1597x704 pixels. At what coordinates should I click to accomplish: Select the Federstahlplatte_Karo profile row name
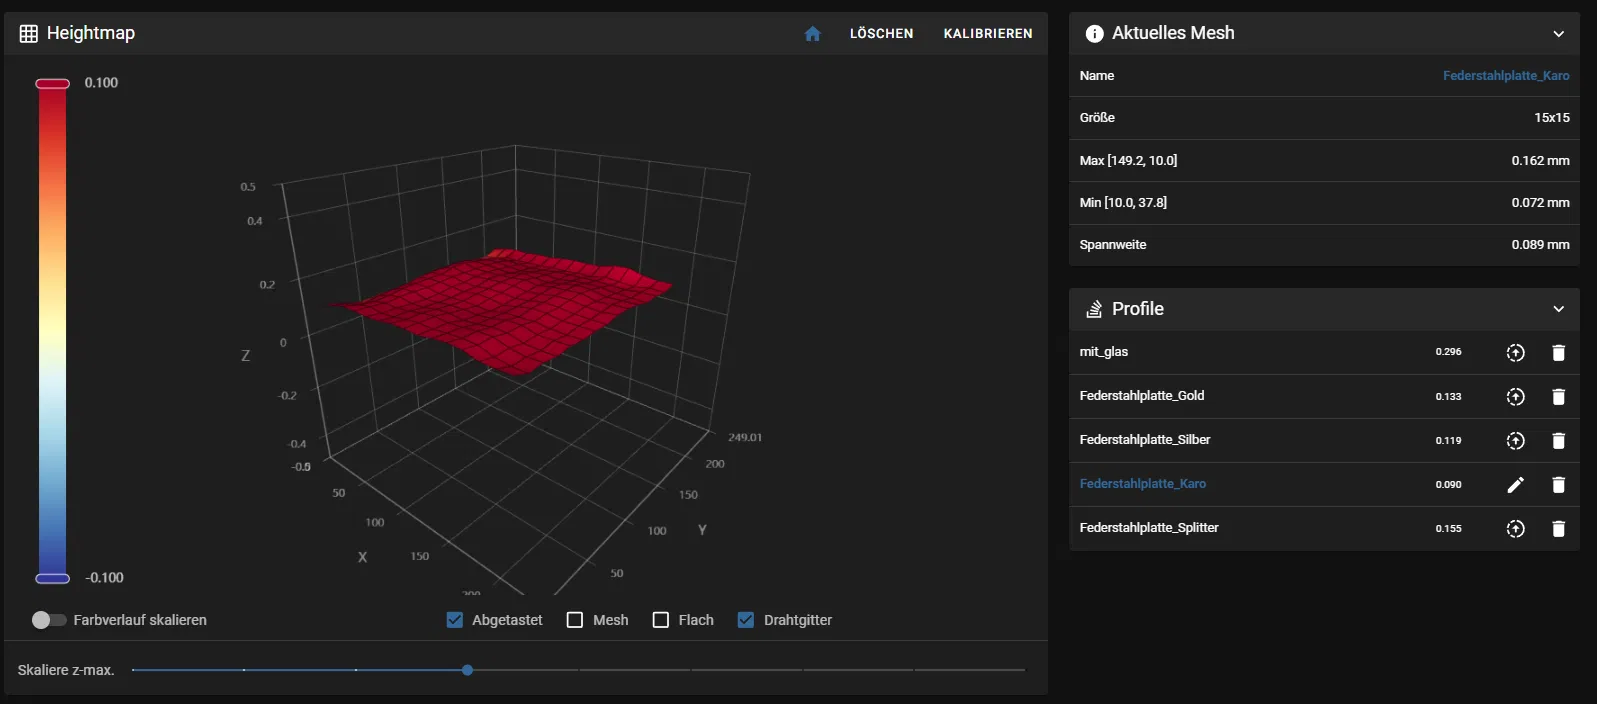point(1143,483)
